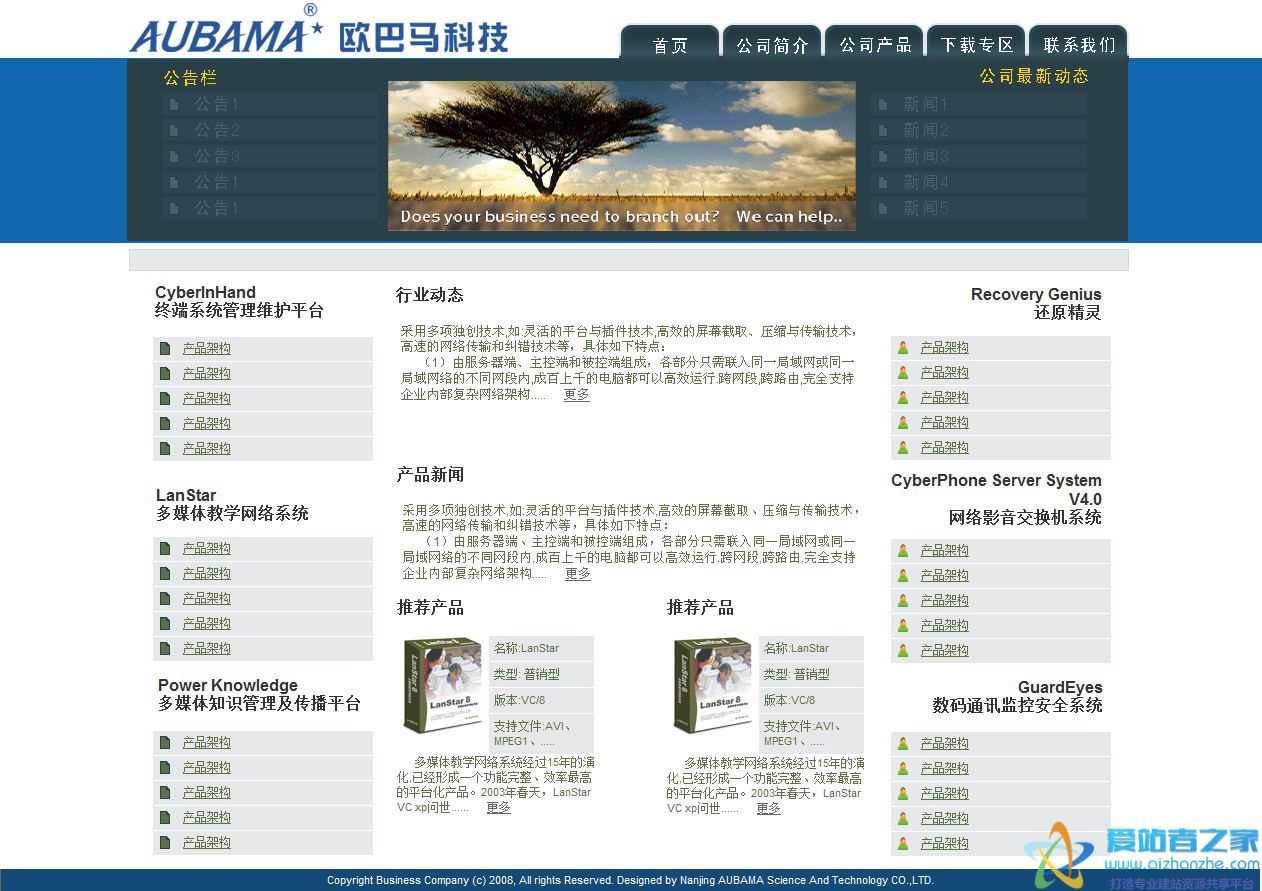The height and width of the screenshot is (891, 1262).
Task: Open the 首页 navigation tab
Action: 670,45
